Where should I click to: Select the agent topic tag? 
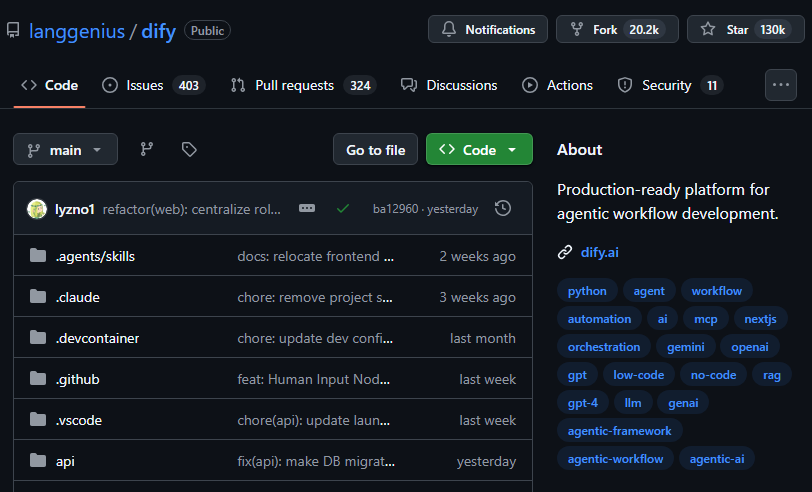click(649, 291)
